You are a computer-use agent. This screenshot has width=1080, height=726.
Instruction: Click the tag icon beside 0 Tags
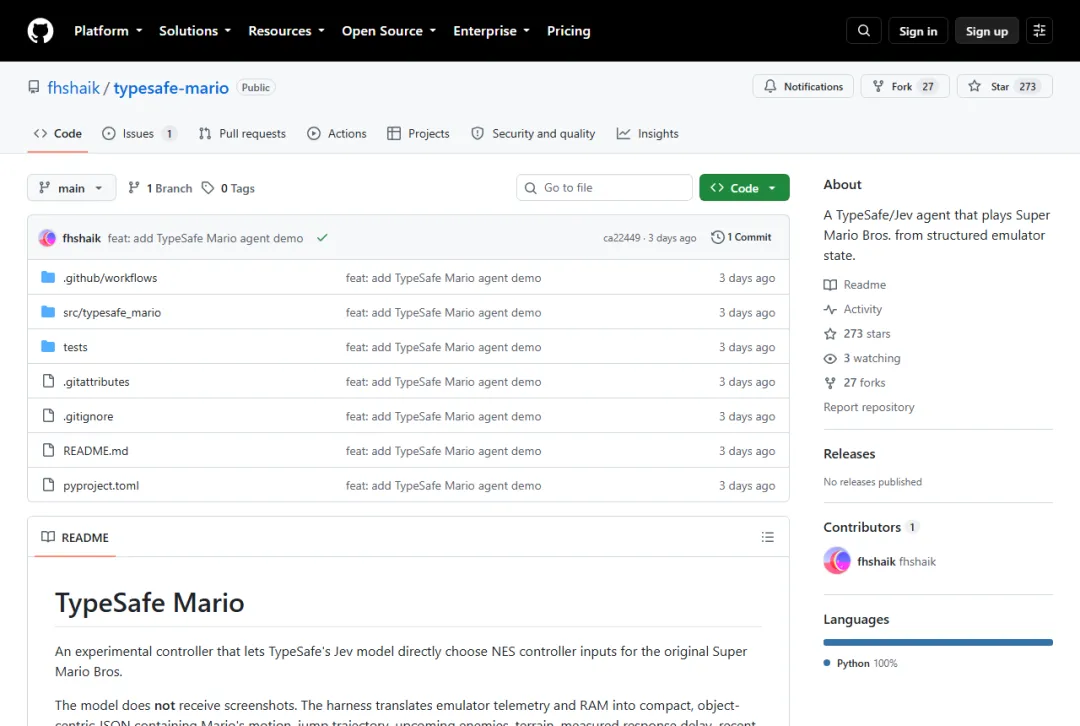tap(207, 188)
